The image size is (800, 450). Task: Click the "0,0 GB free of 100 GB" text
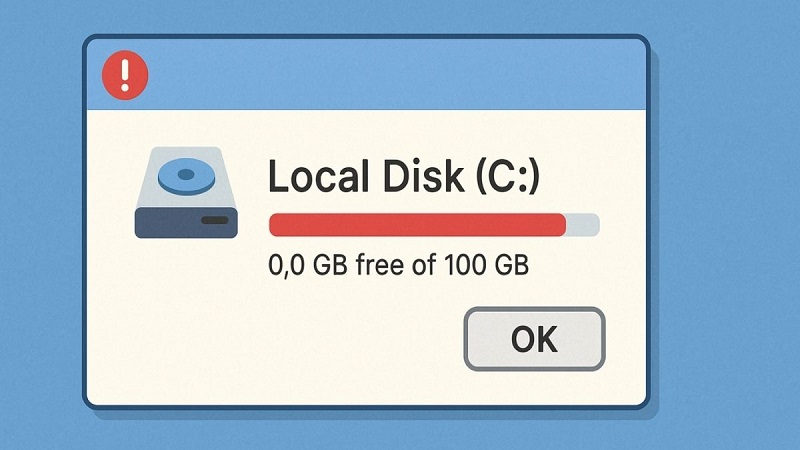(398, 266)
